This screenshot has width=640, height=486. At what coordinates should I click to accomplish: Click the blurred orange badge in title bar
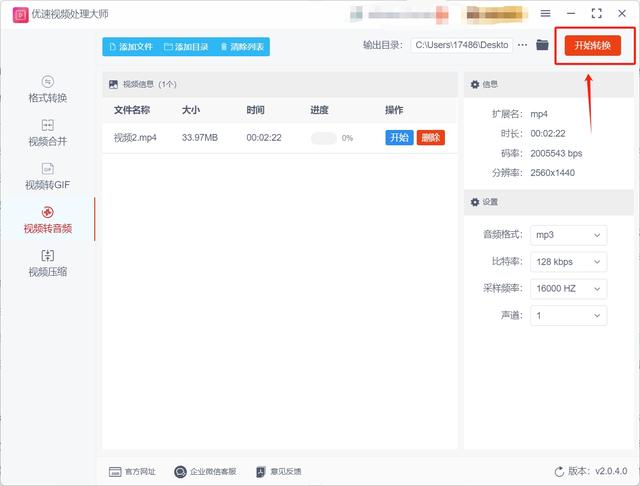(494, 15)
